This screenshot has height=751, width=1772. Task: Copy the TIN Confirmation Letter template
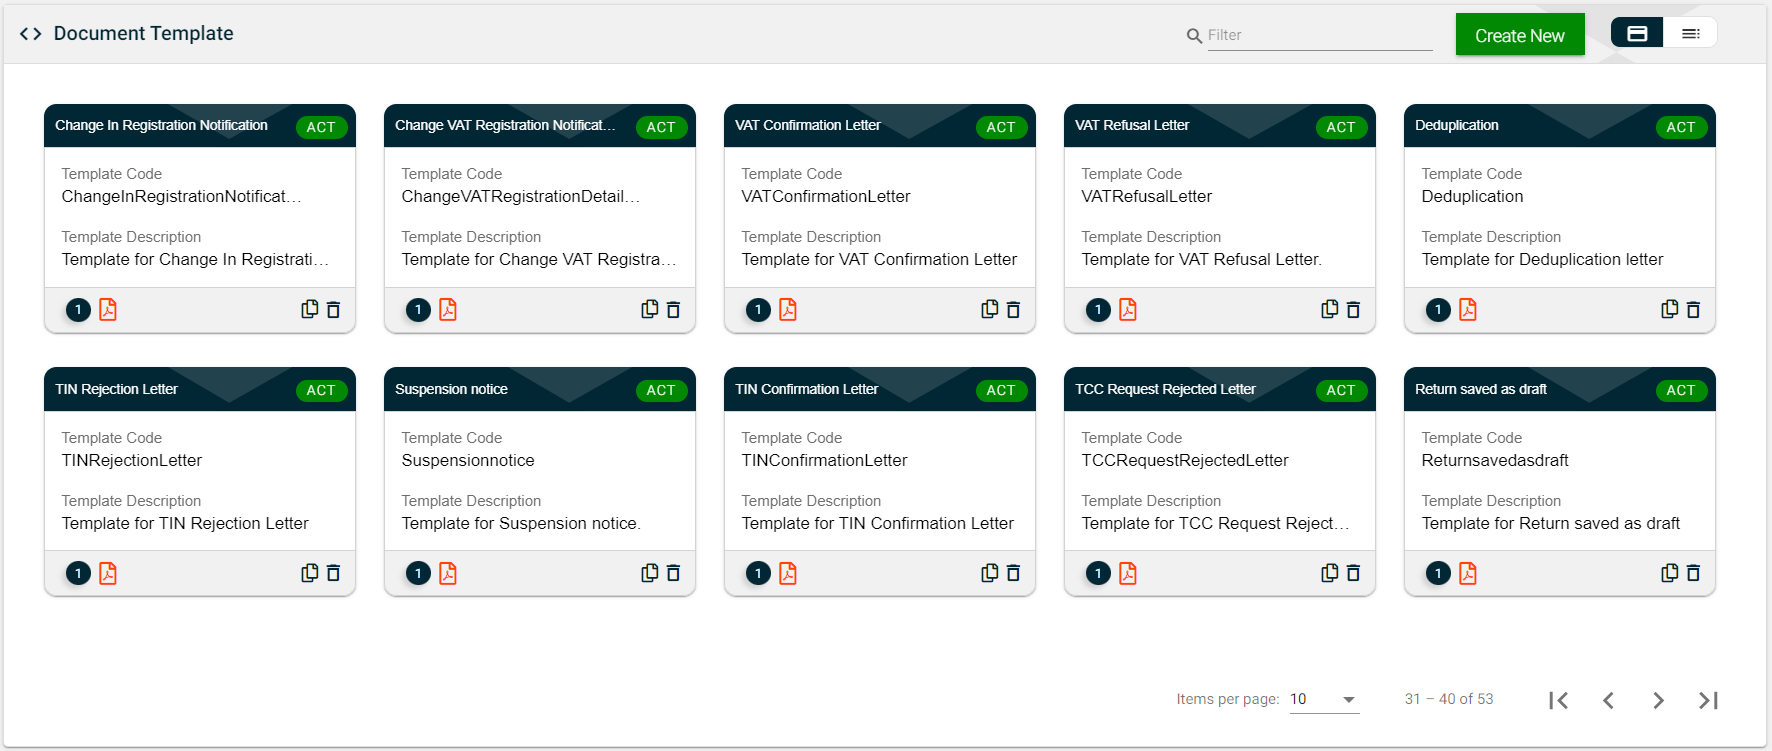[x=990, y=573]
